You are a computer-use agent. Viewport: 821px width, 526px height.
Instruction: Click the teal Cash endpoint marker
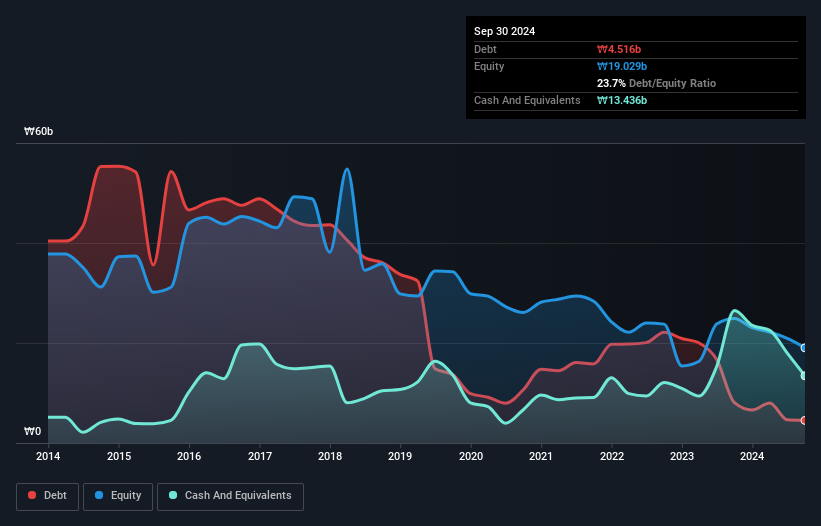tap(804, 376)
